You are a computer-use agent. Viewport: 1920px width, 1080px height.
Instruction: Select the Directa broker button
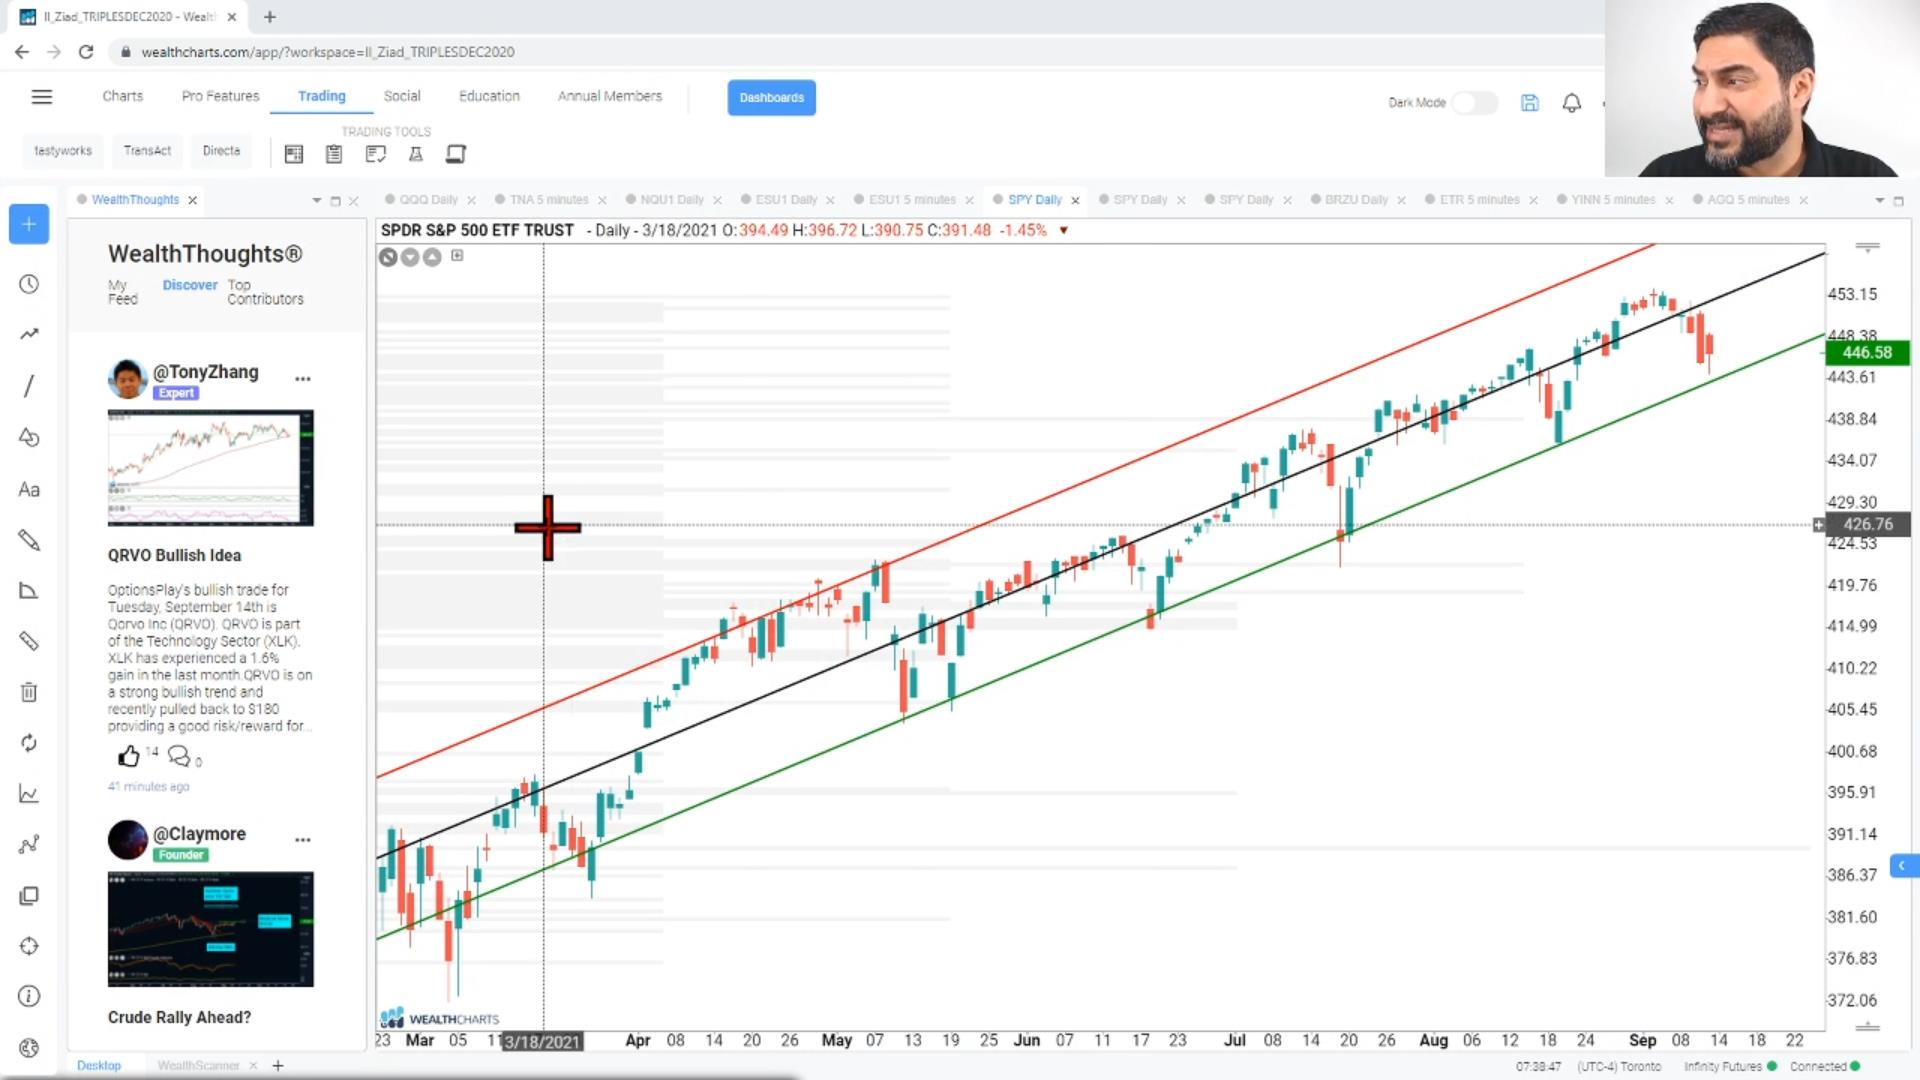tap(221, 151)
